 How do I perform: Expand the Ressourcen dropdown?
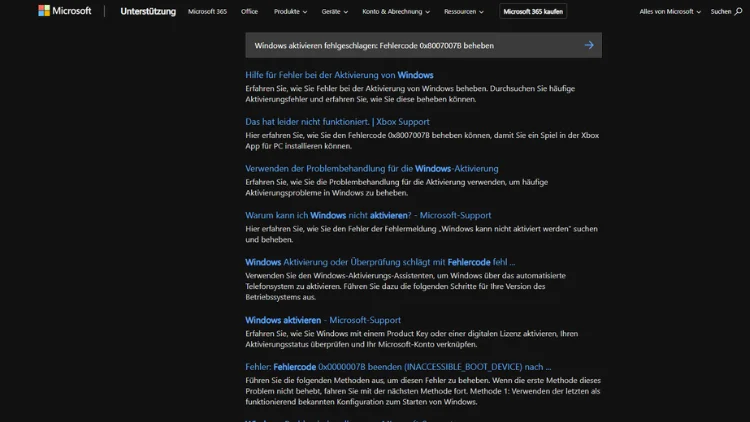coord(463,11)
